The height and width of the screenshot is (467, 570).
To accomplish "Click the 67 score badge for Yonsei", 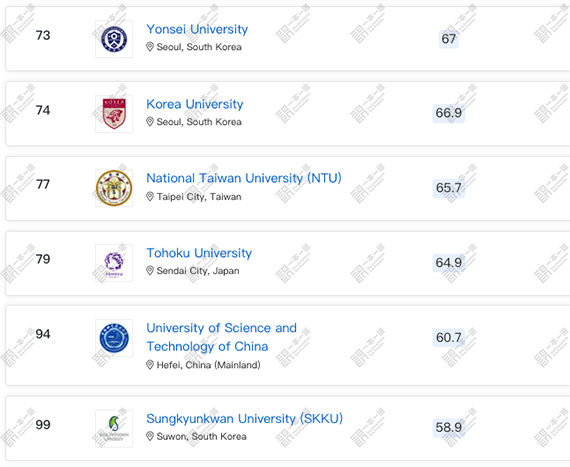I will (449, 39).
